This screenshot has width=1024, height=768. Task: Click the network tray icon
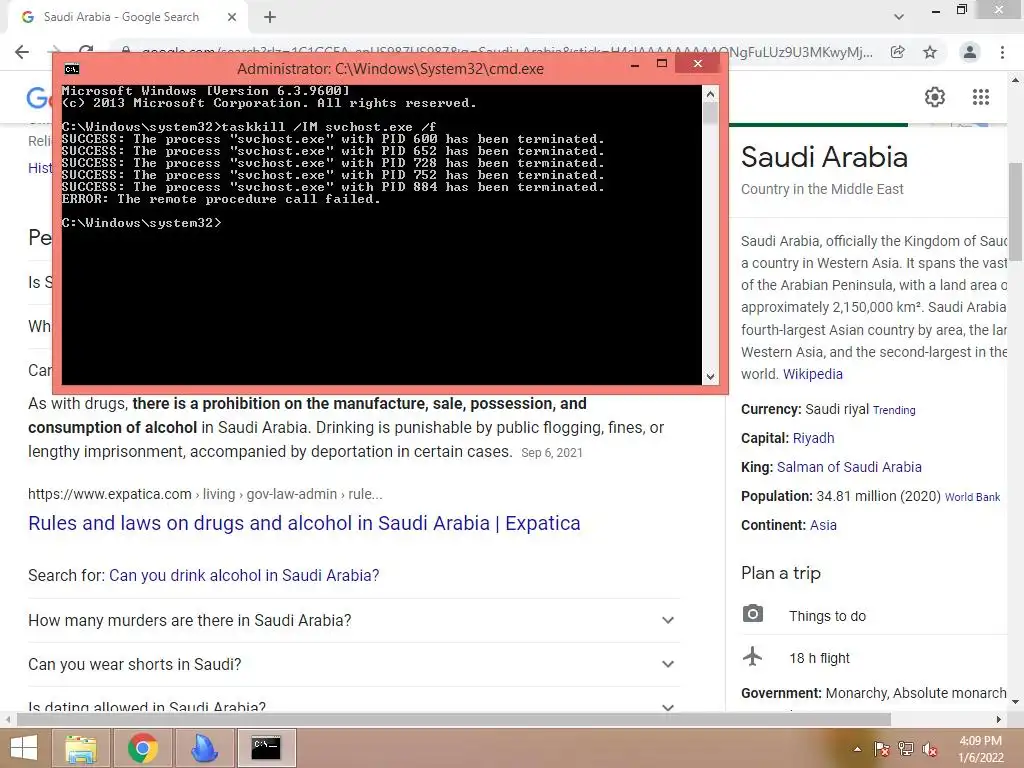click(x=906, y=749)
